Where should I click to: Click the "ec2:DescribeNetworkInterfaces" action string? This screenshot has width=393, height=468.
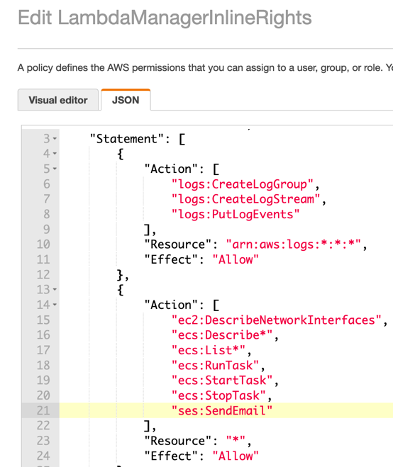pyautogui.click(x=276, y=320)
